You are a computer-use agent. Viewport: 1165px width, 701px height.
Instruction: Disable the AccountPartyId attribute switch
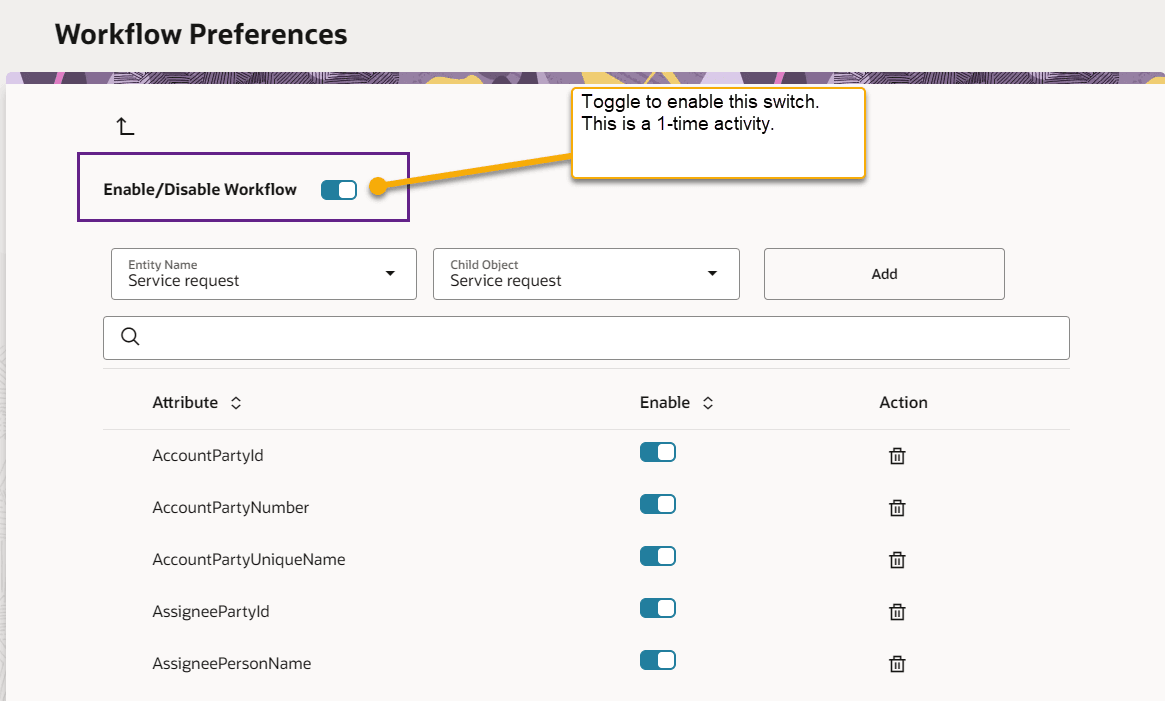(x=658, y=453)
